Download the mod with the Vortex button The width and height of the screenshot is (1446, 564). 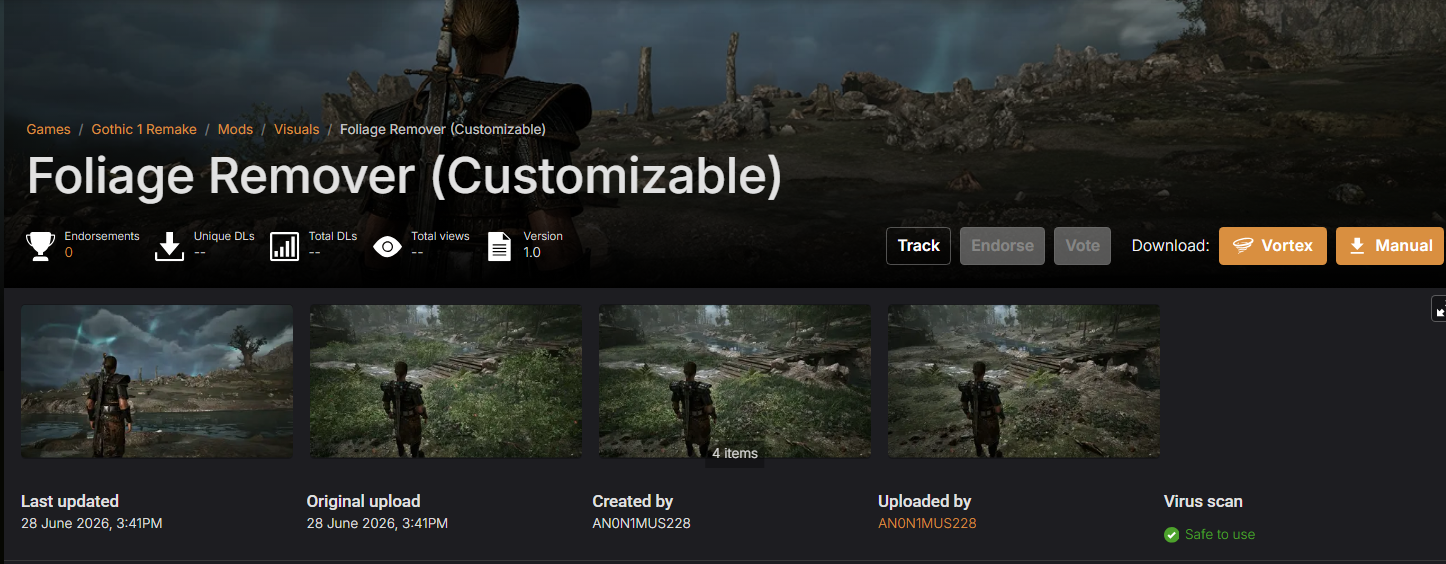point(1273,246)
